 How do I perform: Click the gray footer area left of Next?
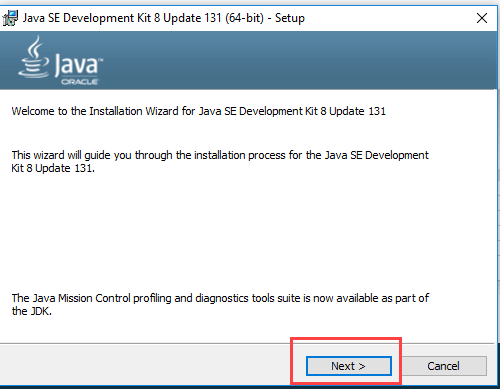[x=145, y=365]
